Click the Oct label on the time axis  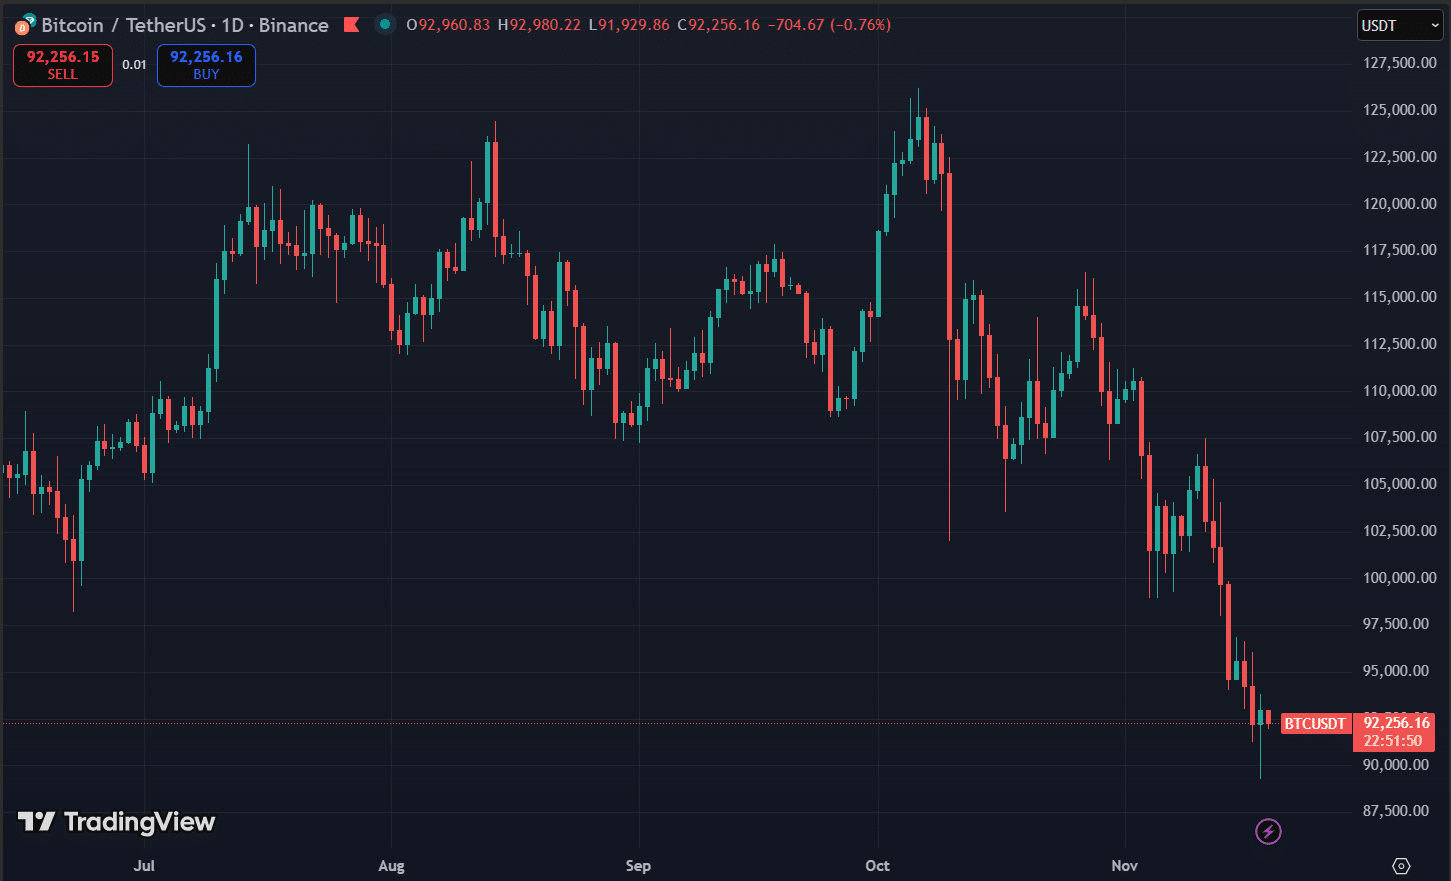pos(877,865)
